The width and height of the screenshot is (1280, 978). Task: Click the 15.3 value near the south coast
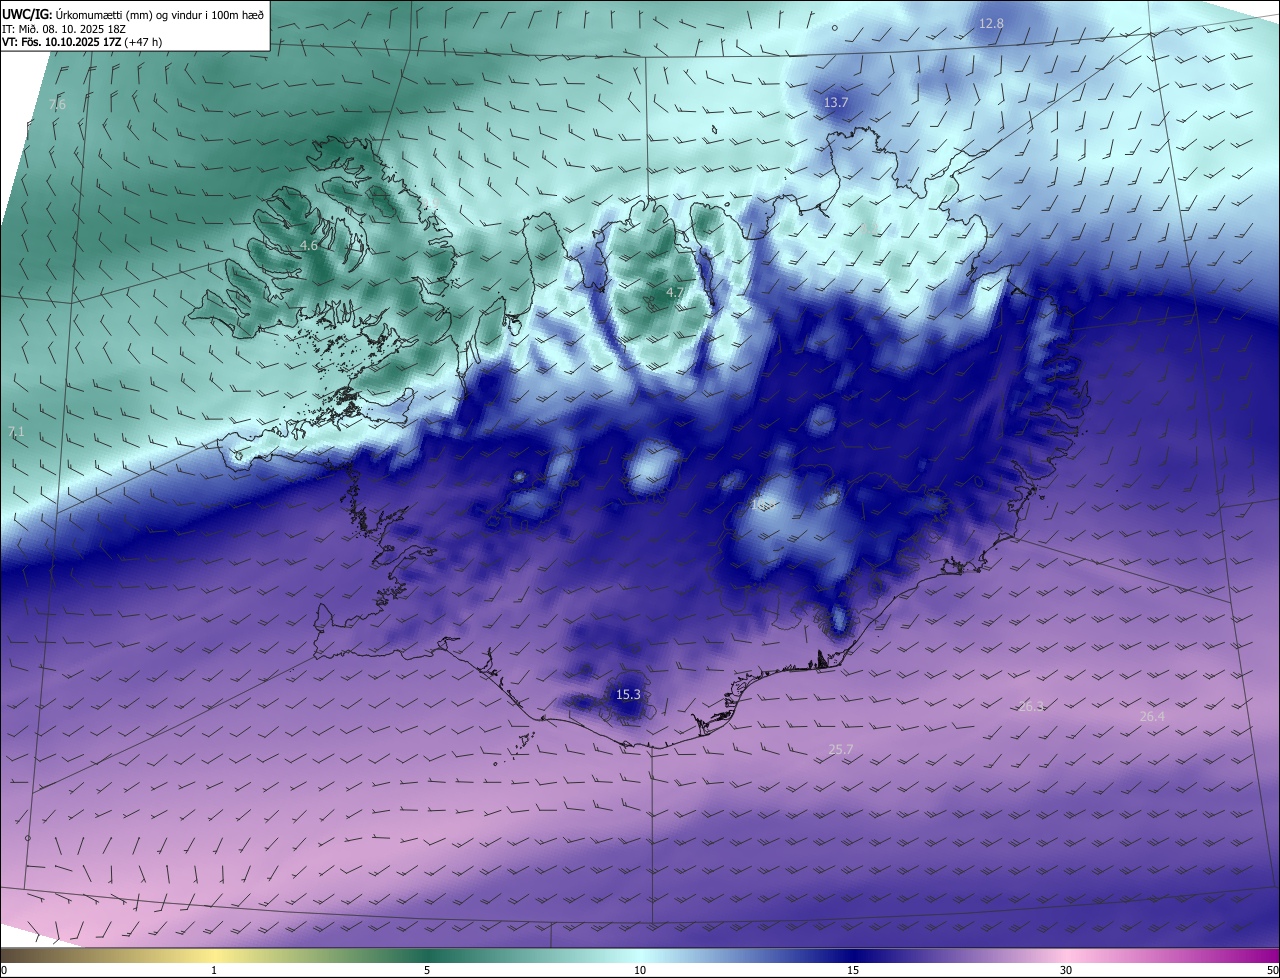click(628, 694)
